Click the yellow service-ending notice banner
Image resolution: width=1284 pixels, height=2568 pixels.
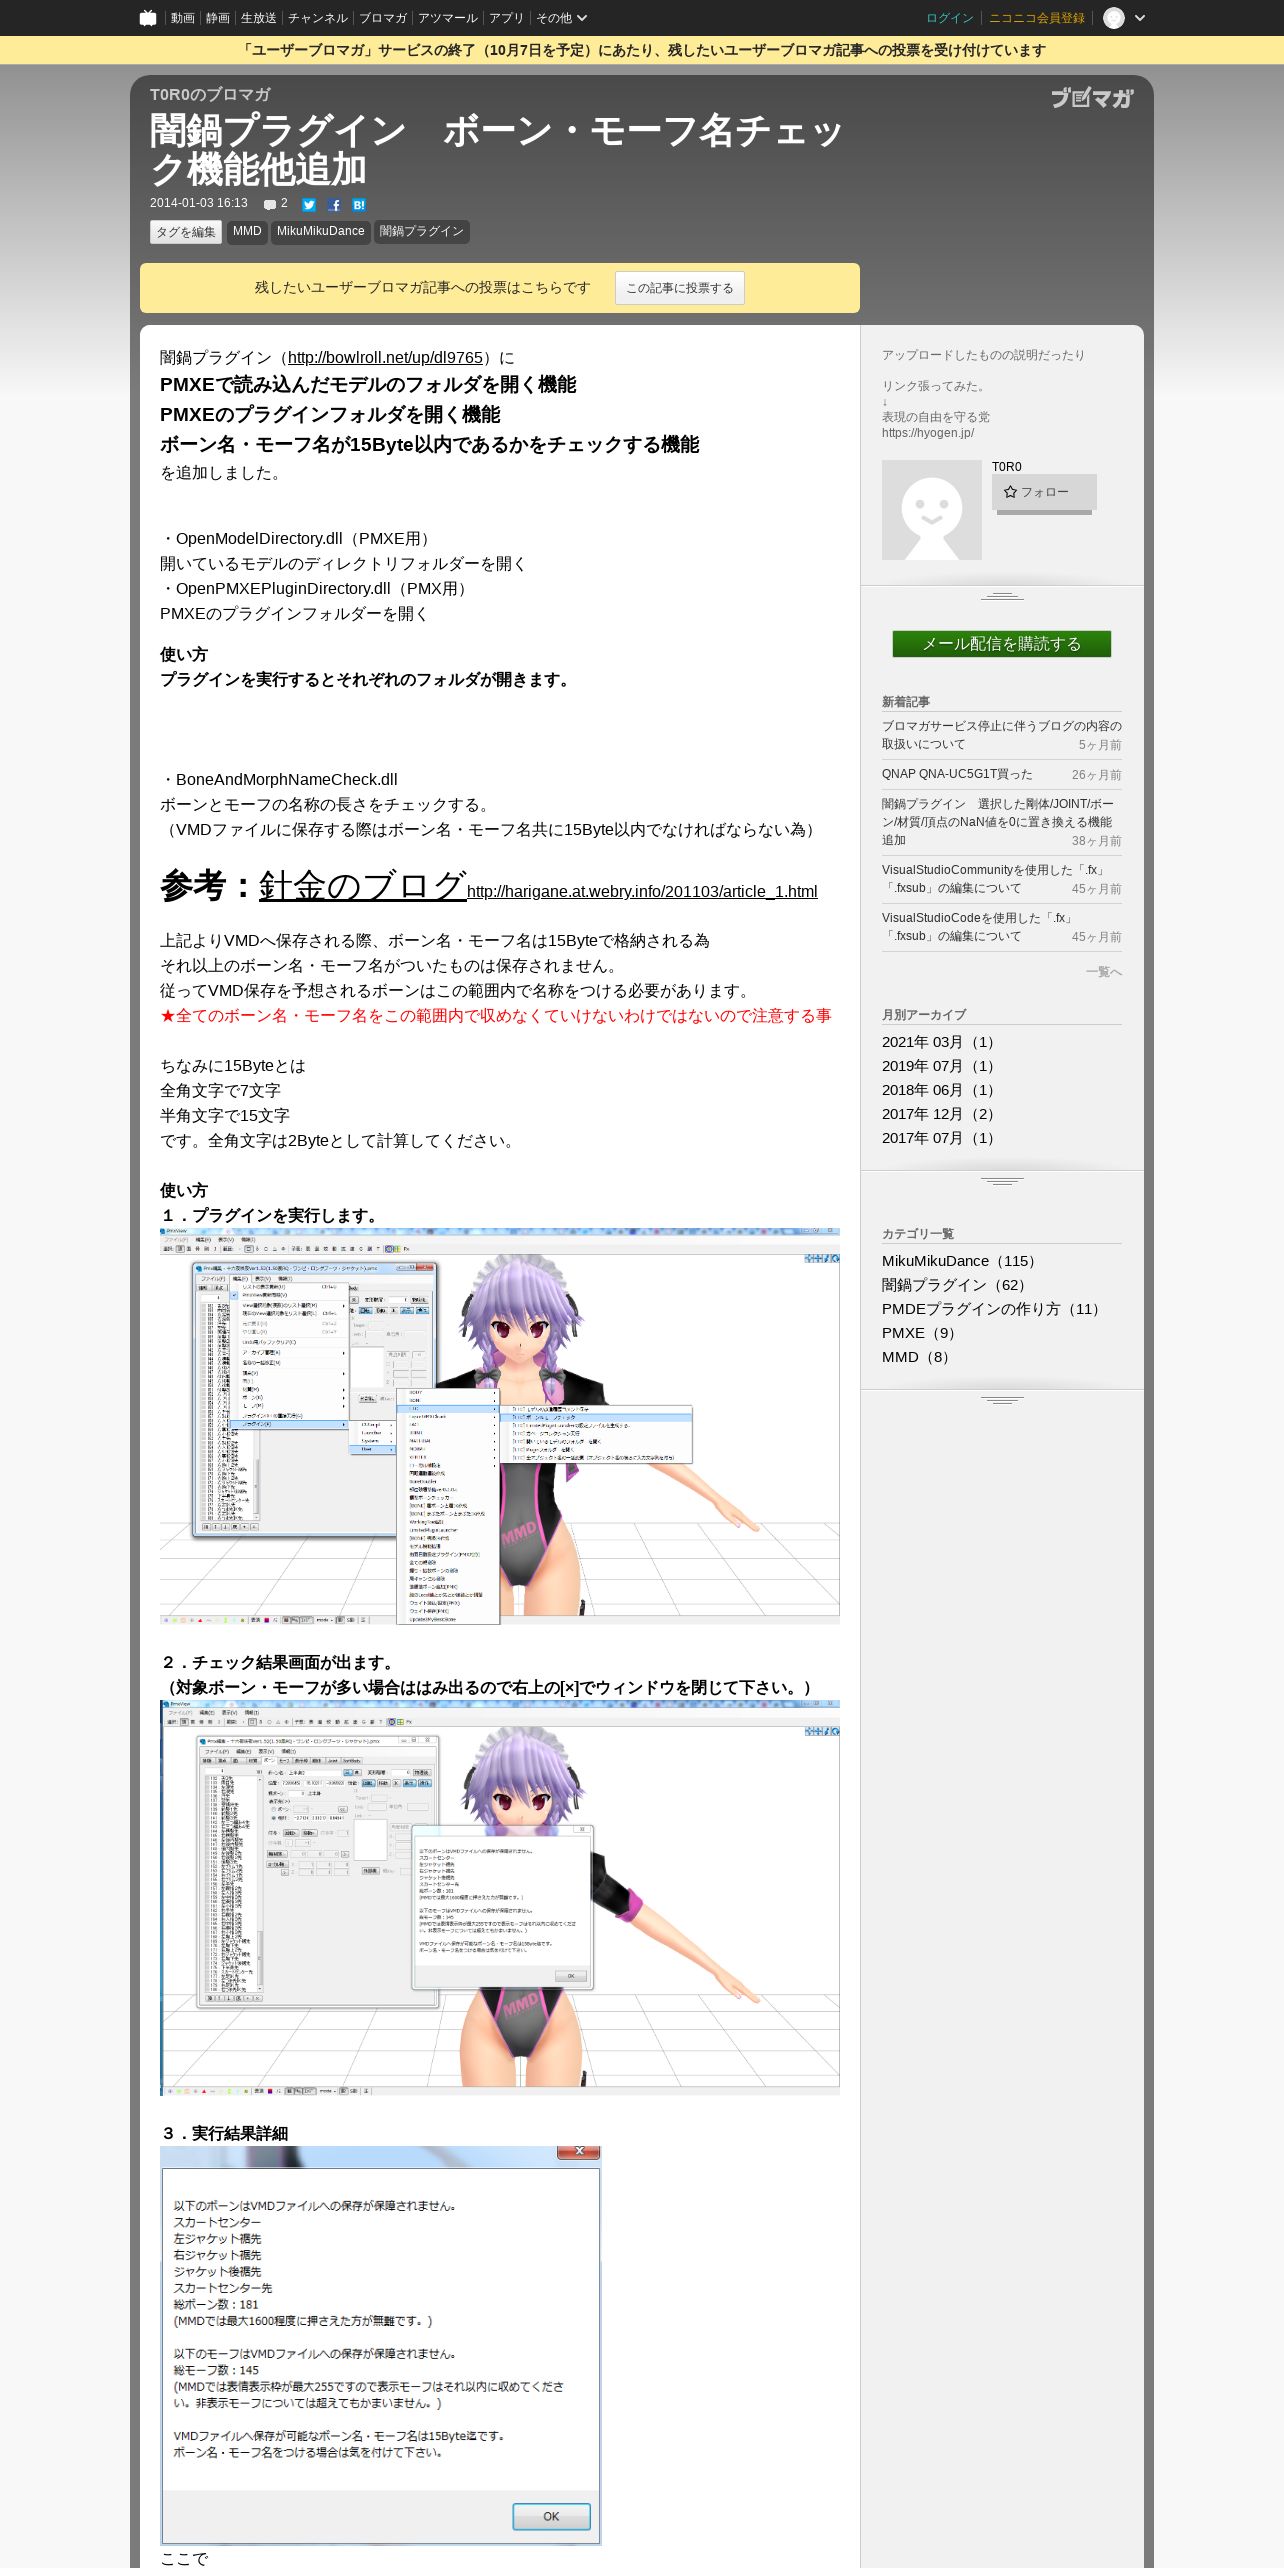[642, 50]
